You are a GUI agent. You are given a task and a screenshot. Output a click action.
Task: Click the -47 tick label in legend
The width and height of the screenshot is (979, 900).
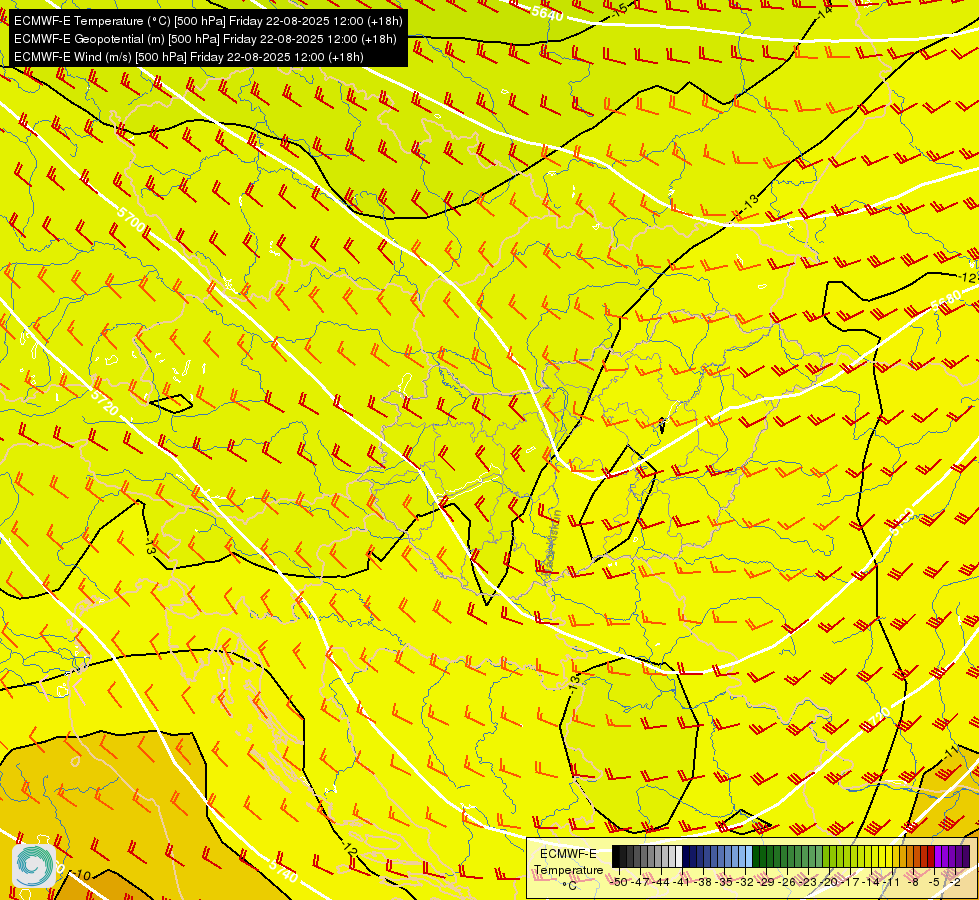[x=640, y=882]
